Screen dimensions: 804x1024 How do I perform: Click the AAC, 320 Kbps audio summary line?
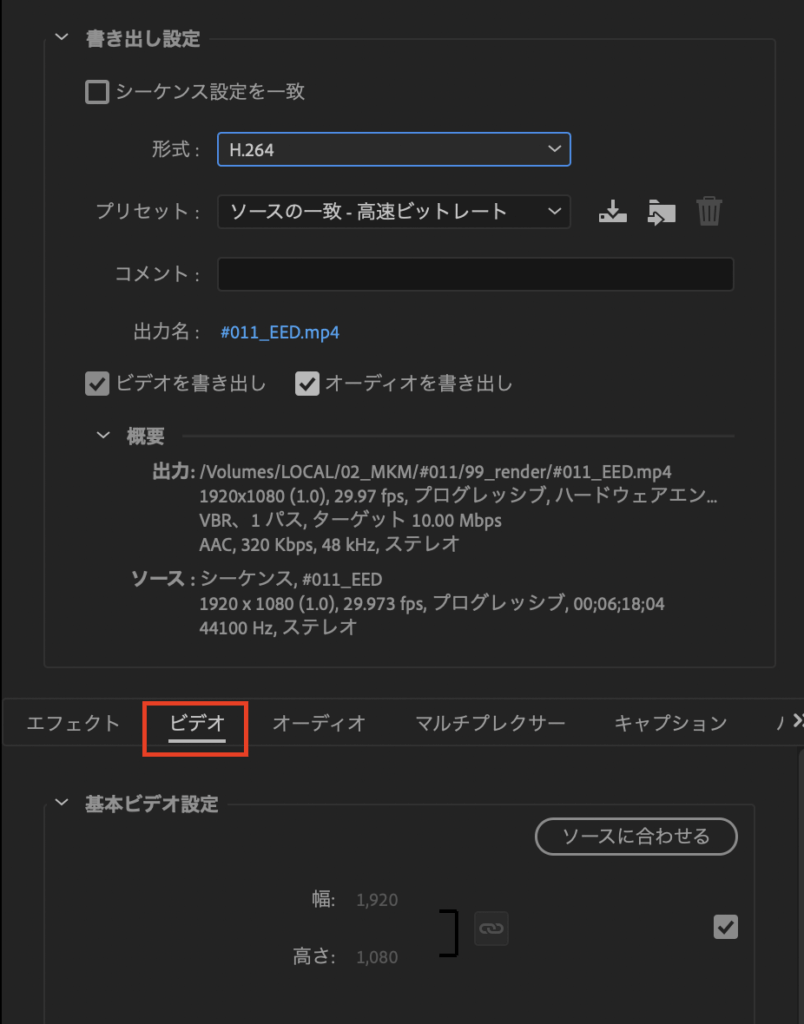(x=330, y=544)
